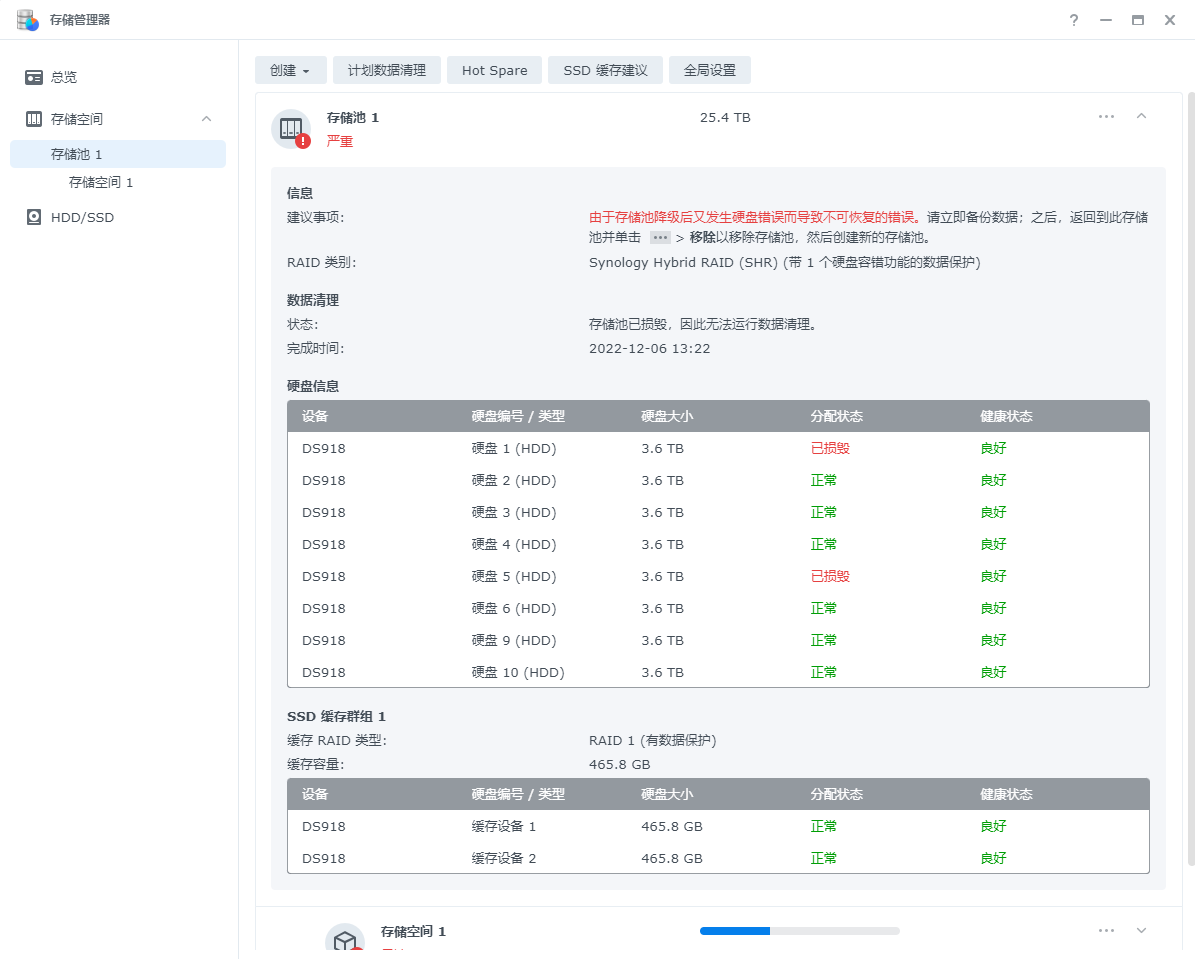
Task: Open 全局设置 global settings
Action: 709,70
